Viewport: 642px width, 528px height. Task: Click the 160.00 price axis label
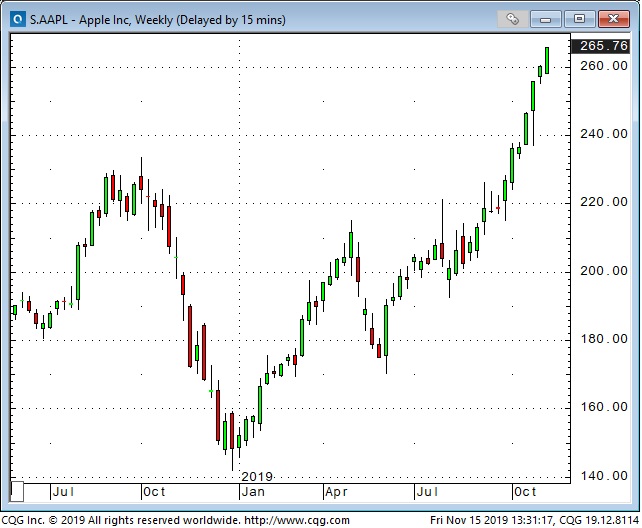tap(604, 406)
